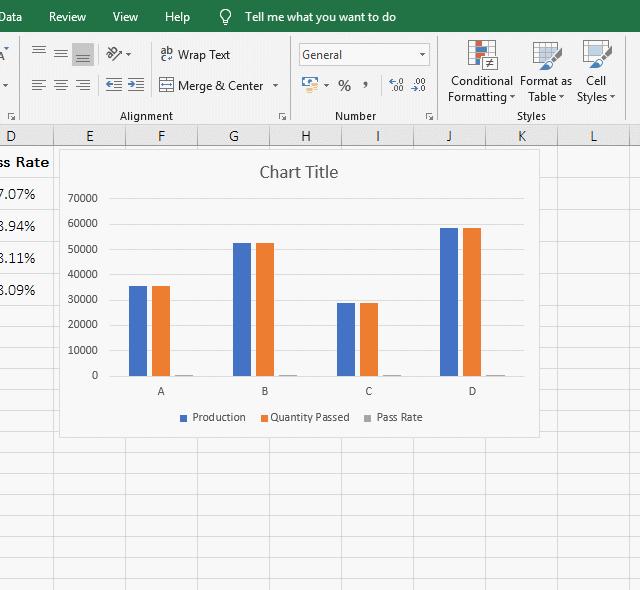640x590 pixels.
Task: Toggle Bottom Align for cells
Action: [x=83, y=54]
